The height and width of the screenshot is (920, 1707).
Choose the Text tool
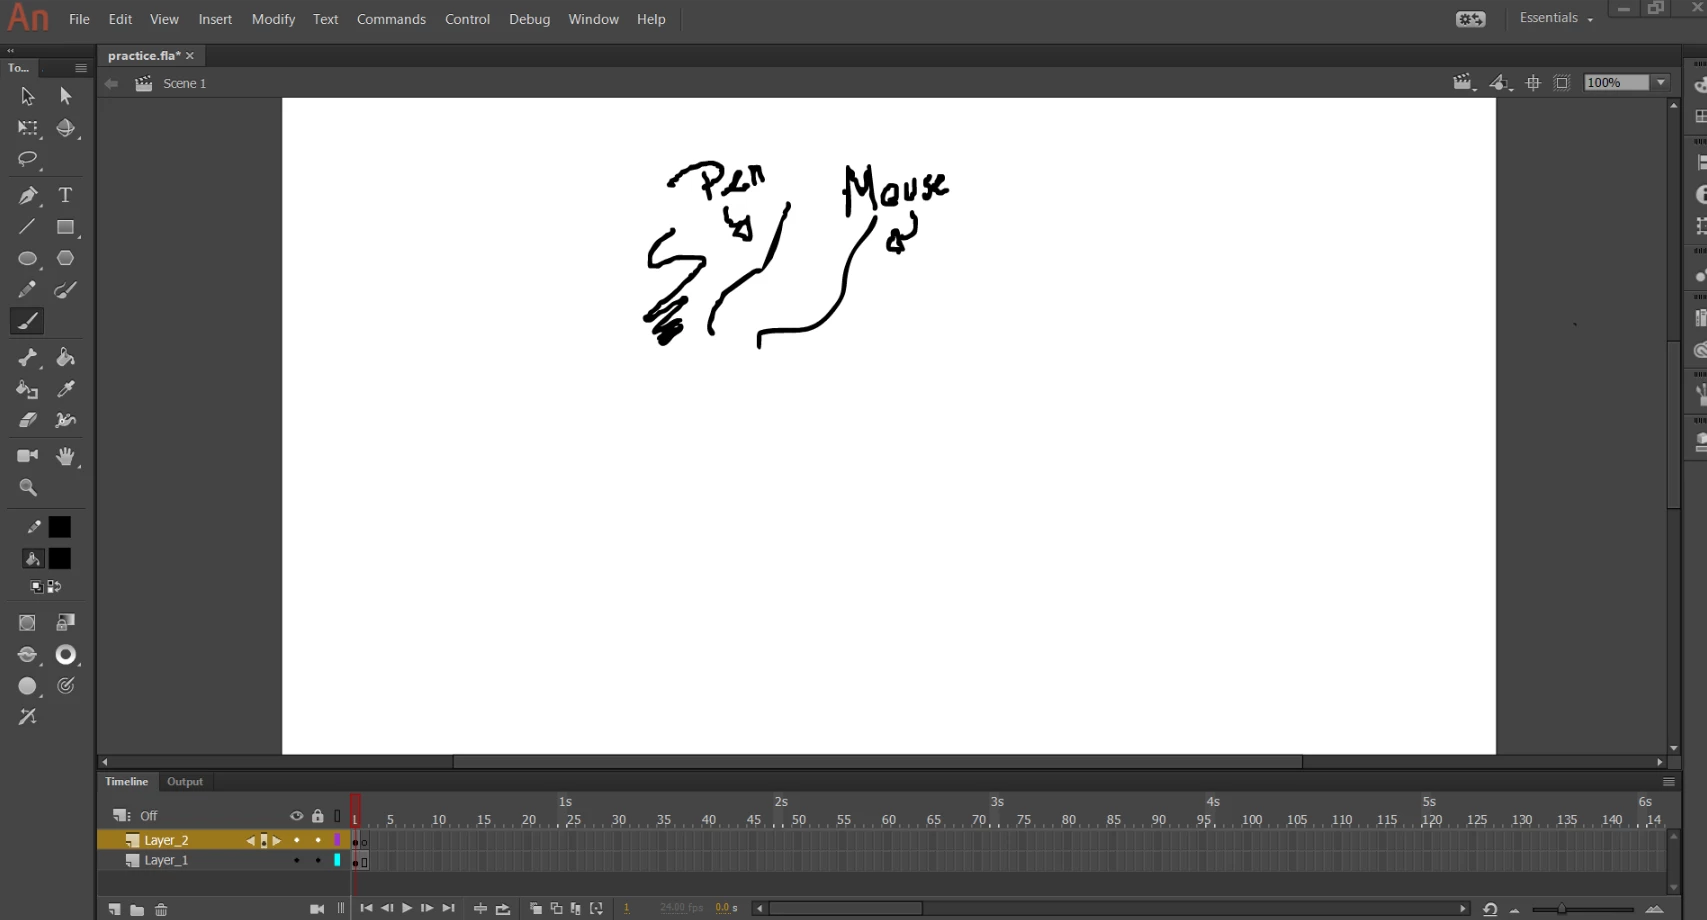(x=65, y=195)
